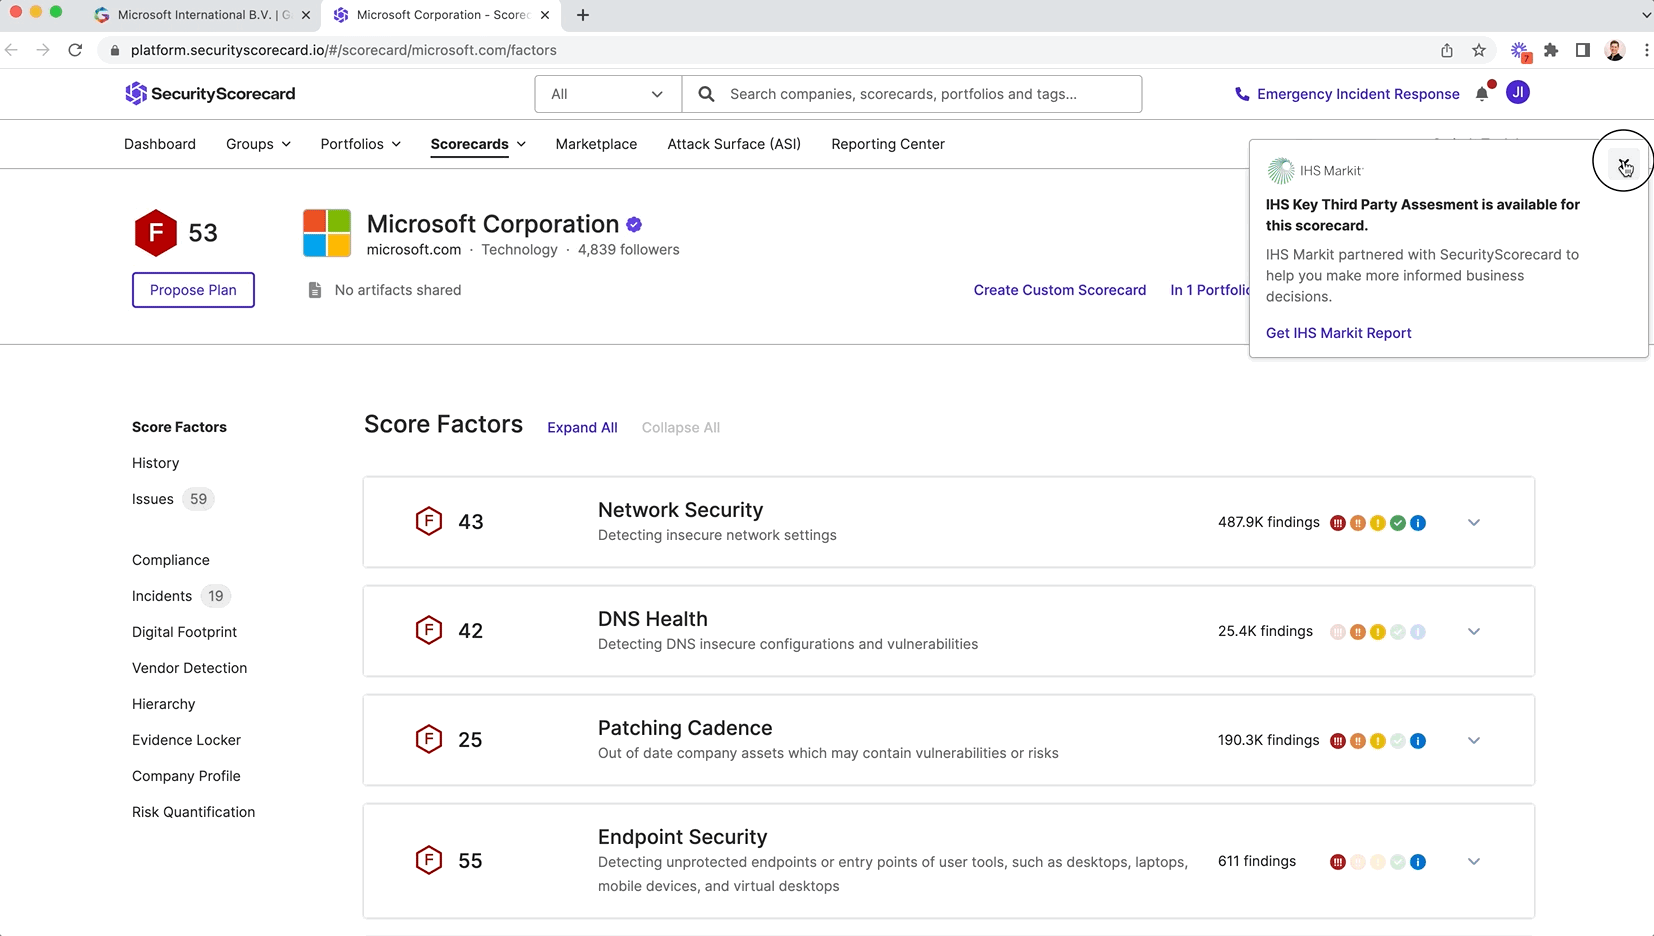
Task: Click Patching Cadence low severity yellow icon
Action: coord(1378,741)
